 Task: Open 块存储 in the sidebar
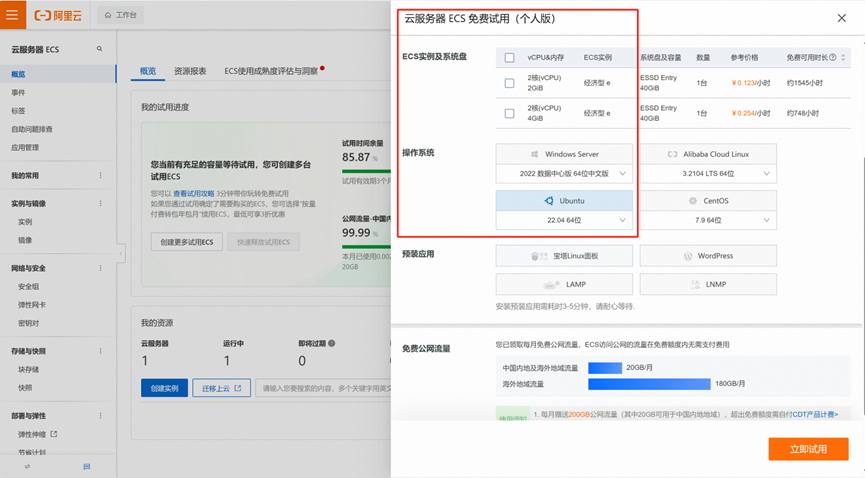coord(28,369)
